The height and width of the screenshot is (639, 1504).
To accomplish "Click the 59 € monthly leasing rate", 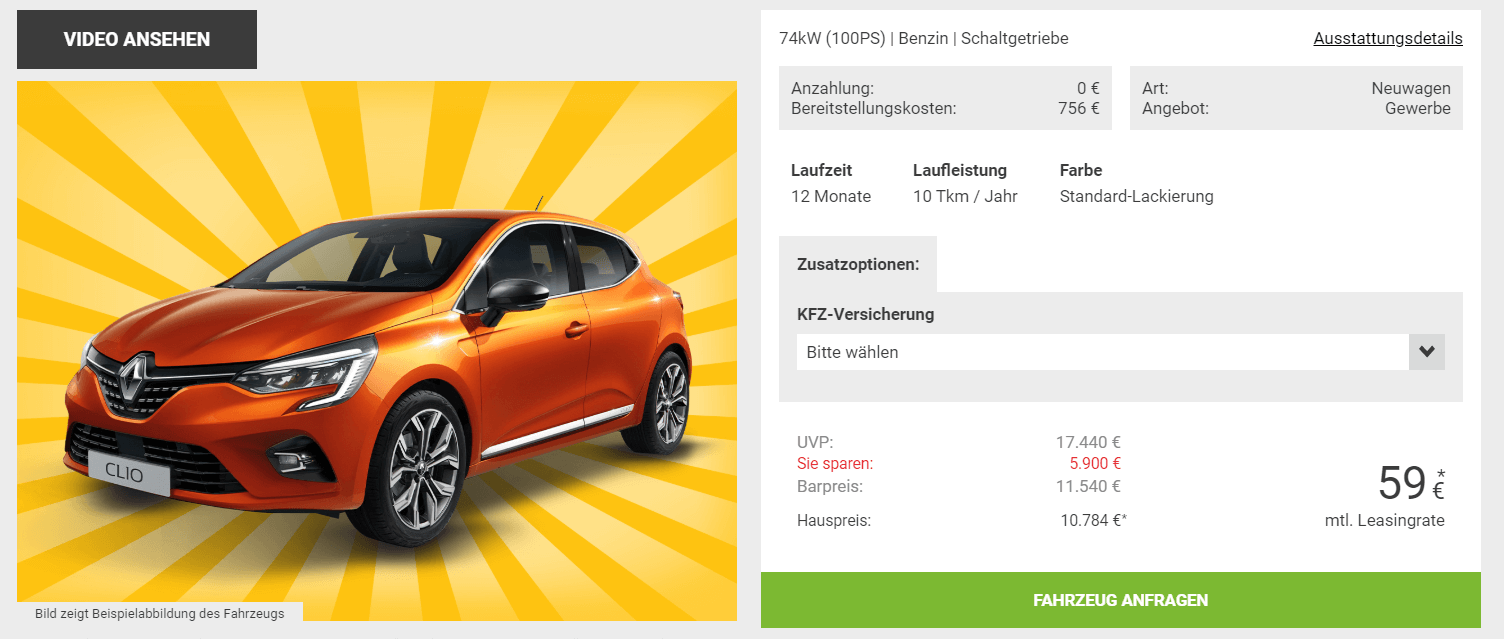I will pos(1411,484).
